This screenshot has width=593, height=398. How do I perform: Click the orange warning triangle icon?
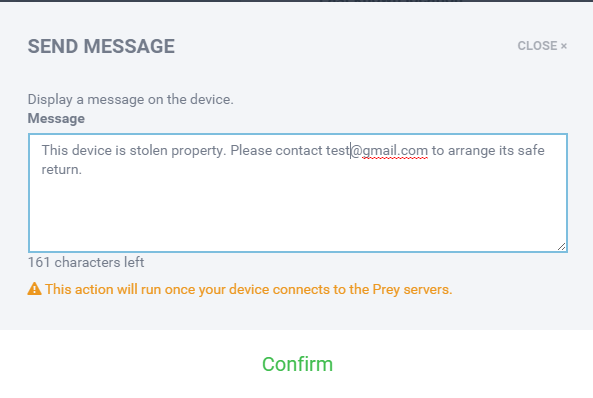point(34,289)
